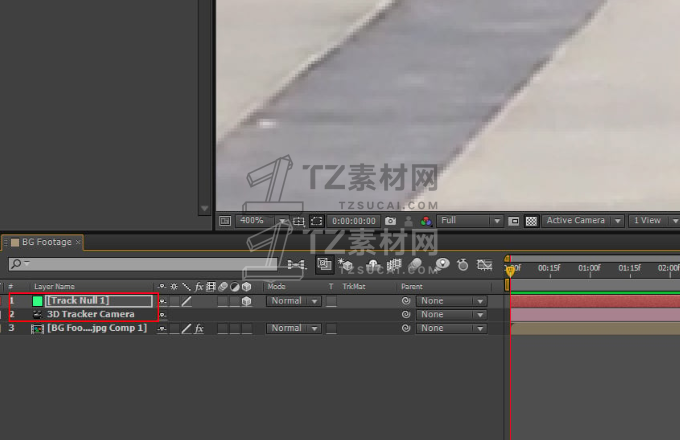This screenshot has width=680, height=440.
Task: Click the 3D Layer column header cube
Action: click(246, 287)
